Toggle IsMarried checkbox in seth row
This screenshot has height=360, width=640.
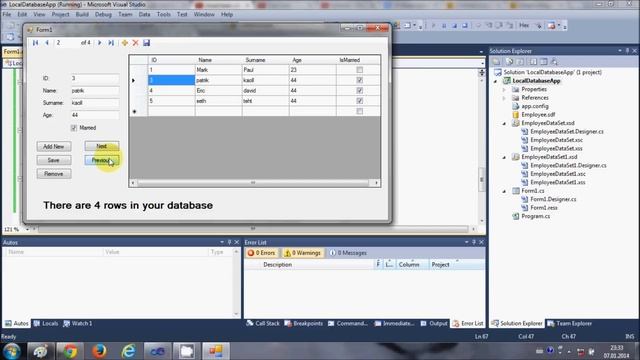click(360, 101)
